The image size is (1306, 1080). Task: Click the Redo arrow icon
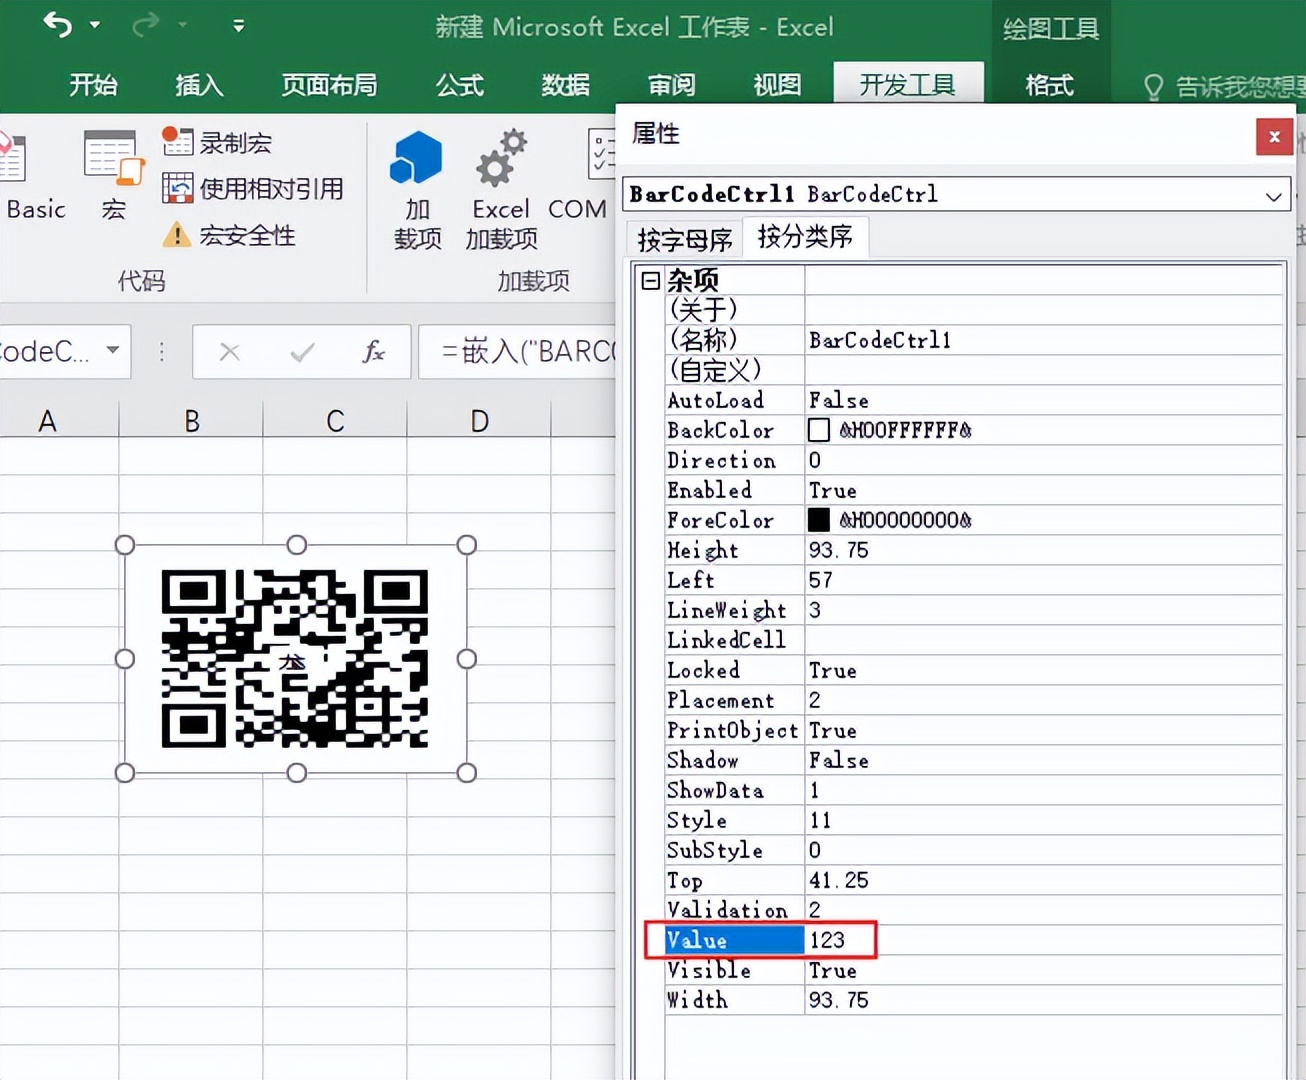pyautogui.click(x=146, y=25)
